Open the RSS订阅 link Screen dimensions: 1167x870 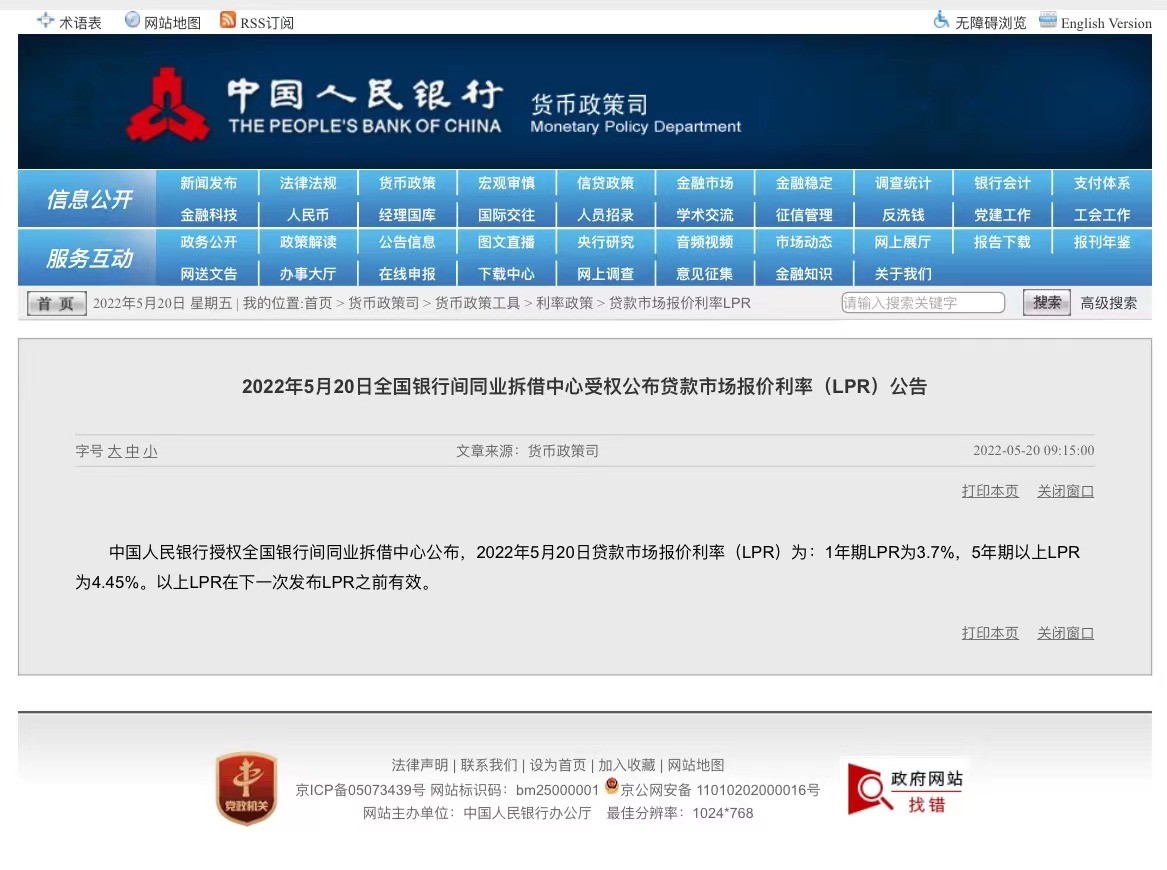pyautogui.click(x=266, y=23)
